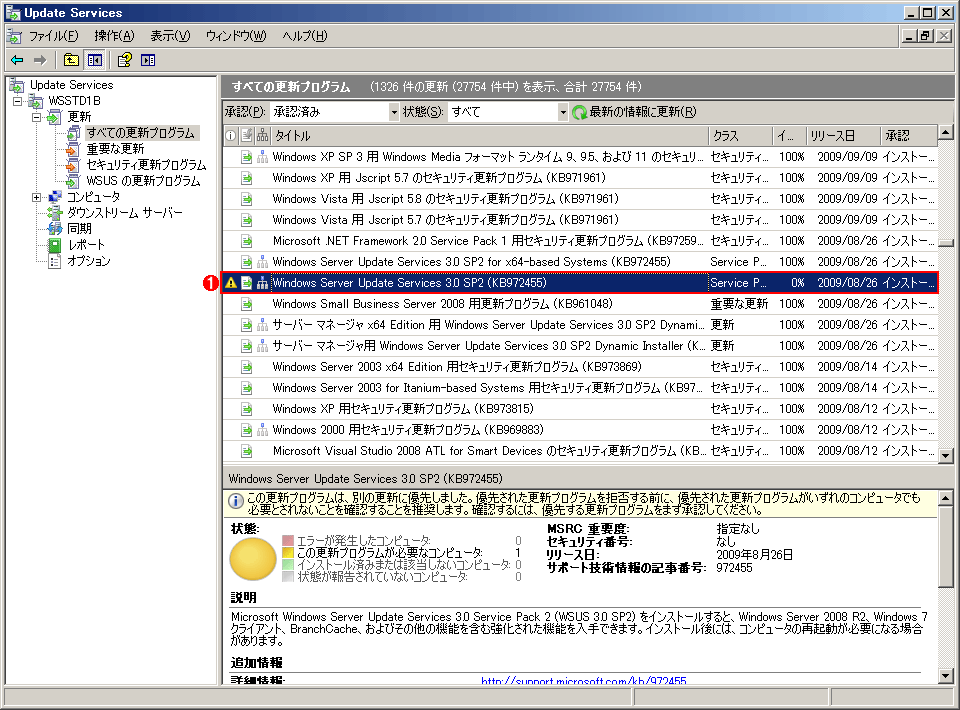Click the info icon in the details message bar
This screenshot has height=710, width=960.
(x=236, y=501)
